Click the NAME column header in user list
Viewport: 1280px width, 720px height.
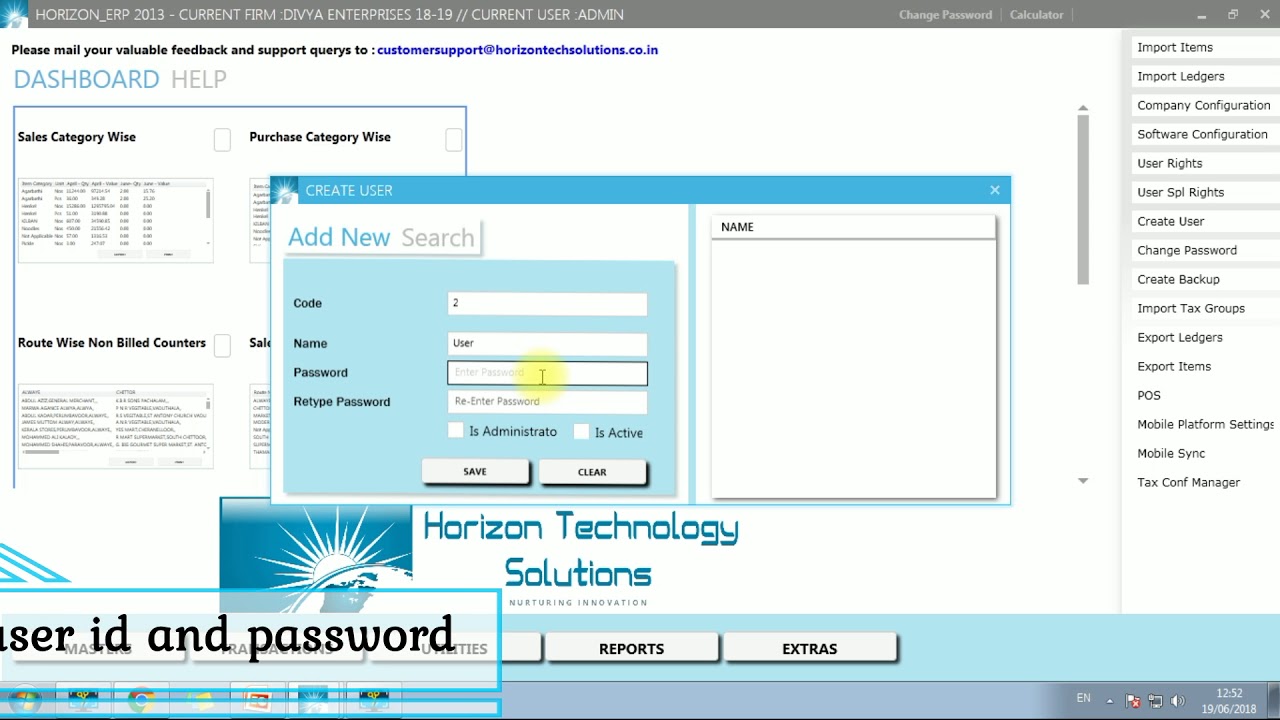(853, 227)
